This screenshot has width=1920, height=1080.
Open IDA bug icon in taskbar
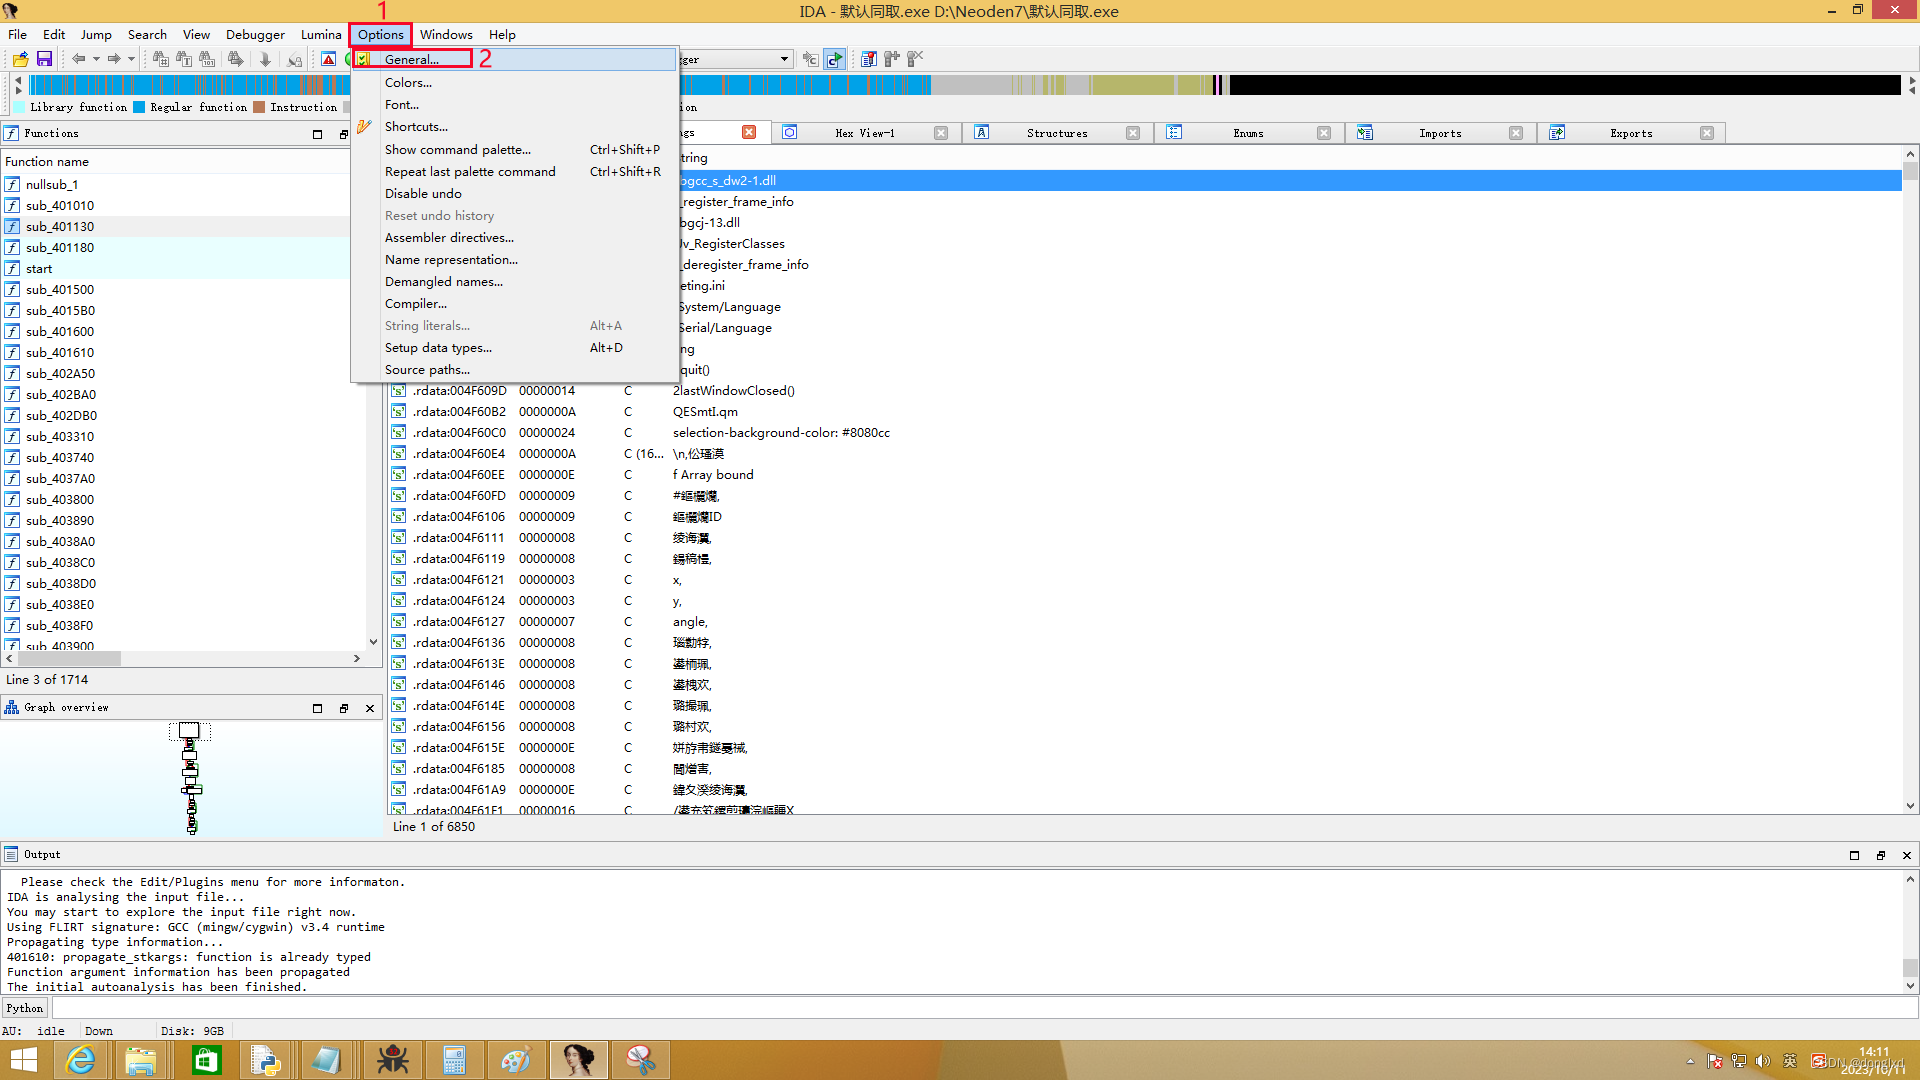coord(392,1060)
